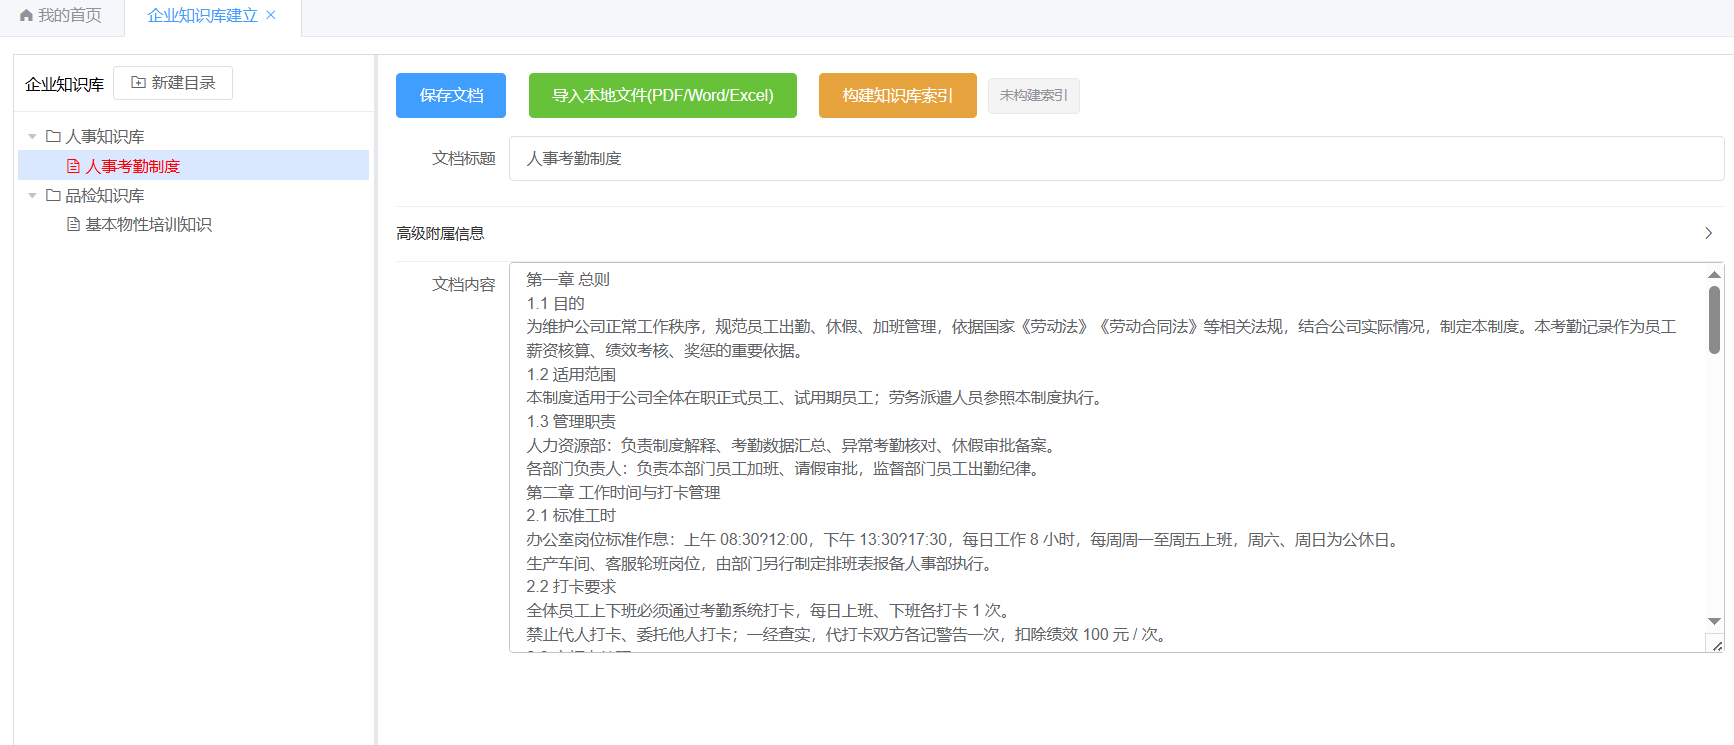Click the home icon in 我的首页 tab
Viewport: 1734px width, 745px height.
(26, 16)
